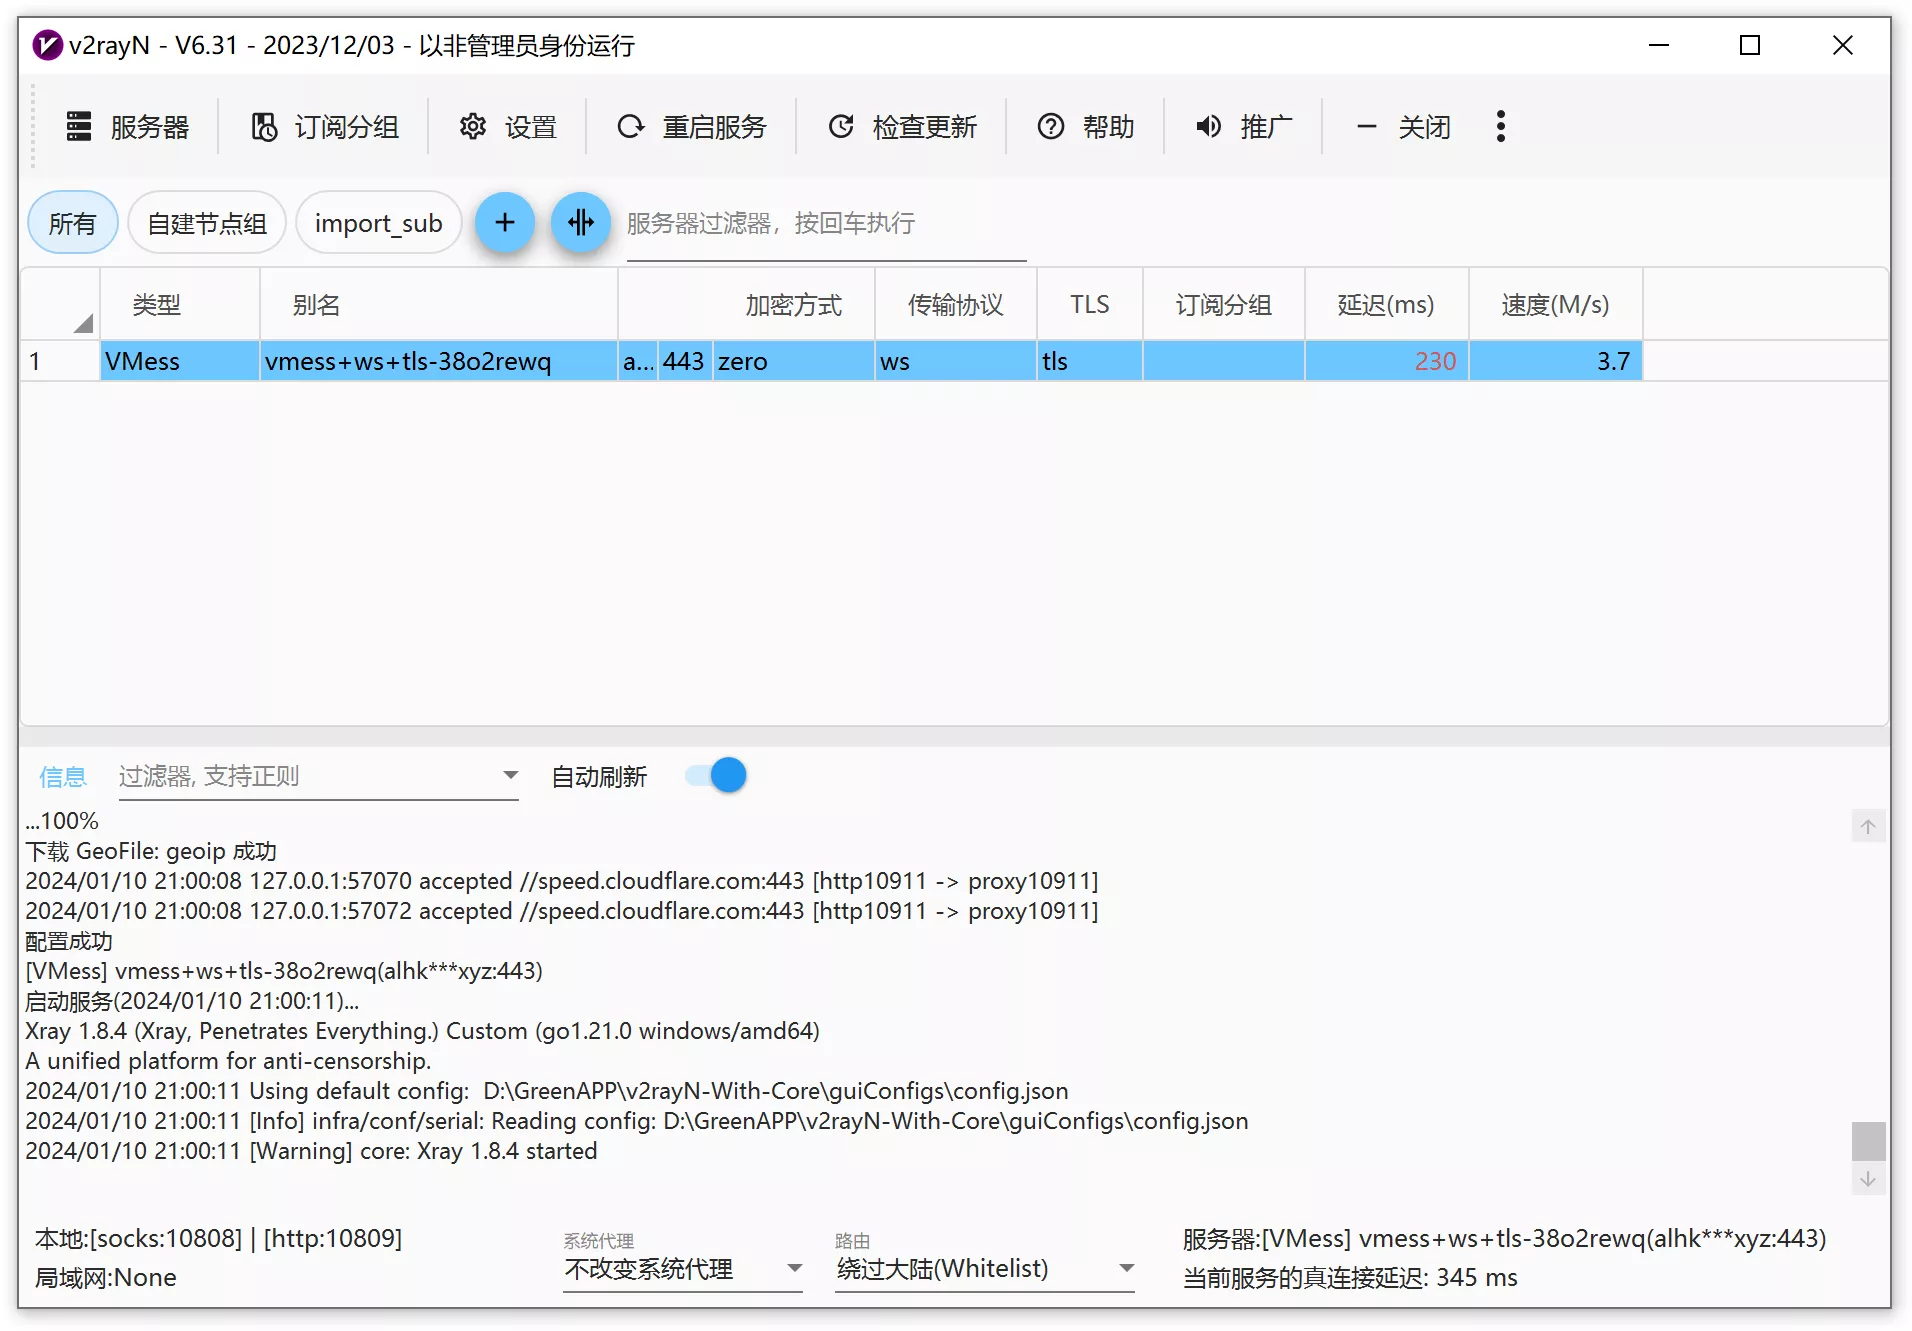Open the 服务器 (Servers) menu
Image resolution: width=1912 pixels, height=1331 pixels.
(127, 127)
